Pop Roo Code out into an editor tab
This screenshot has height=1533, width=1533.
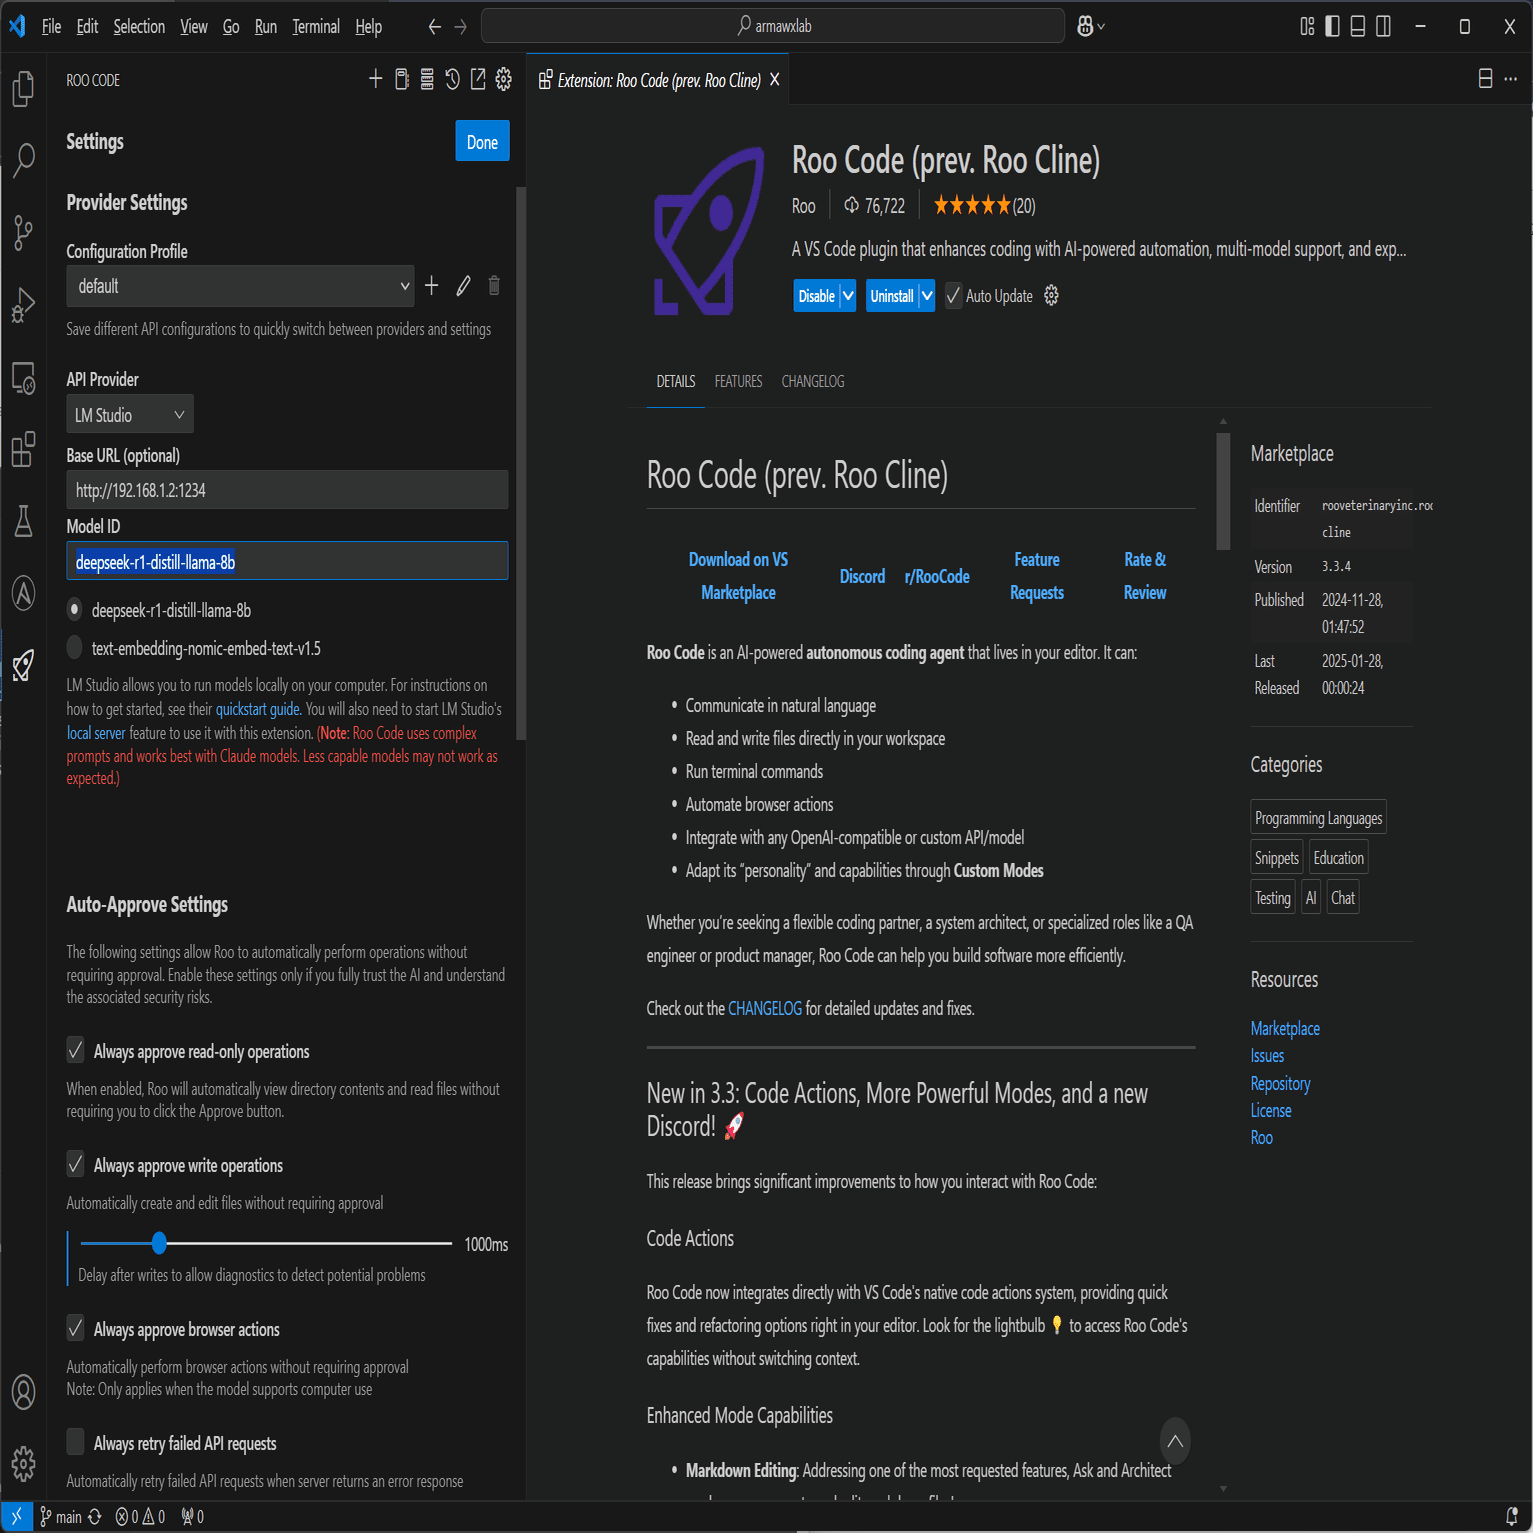pyautogui.click(x=478, y=79)
